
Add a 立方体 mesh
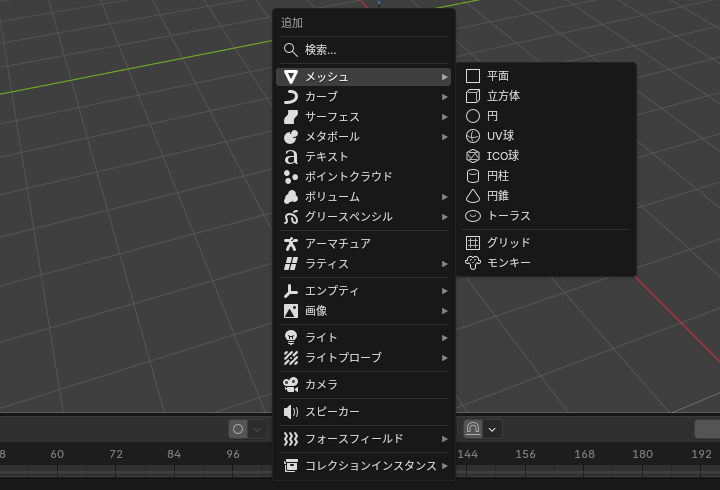point(546,96)
